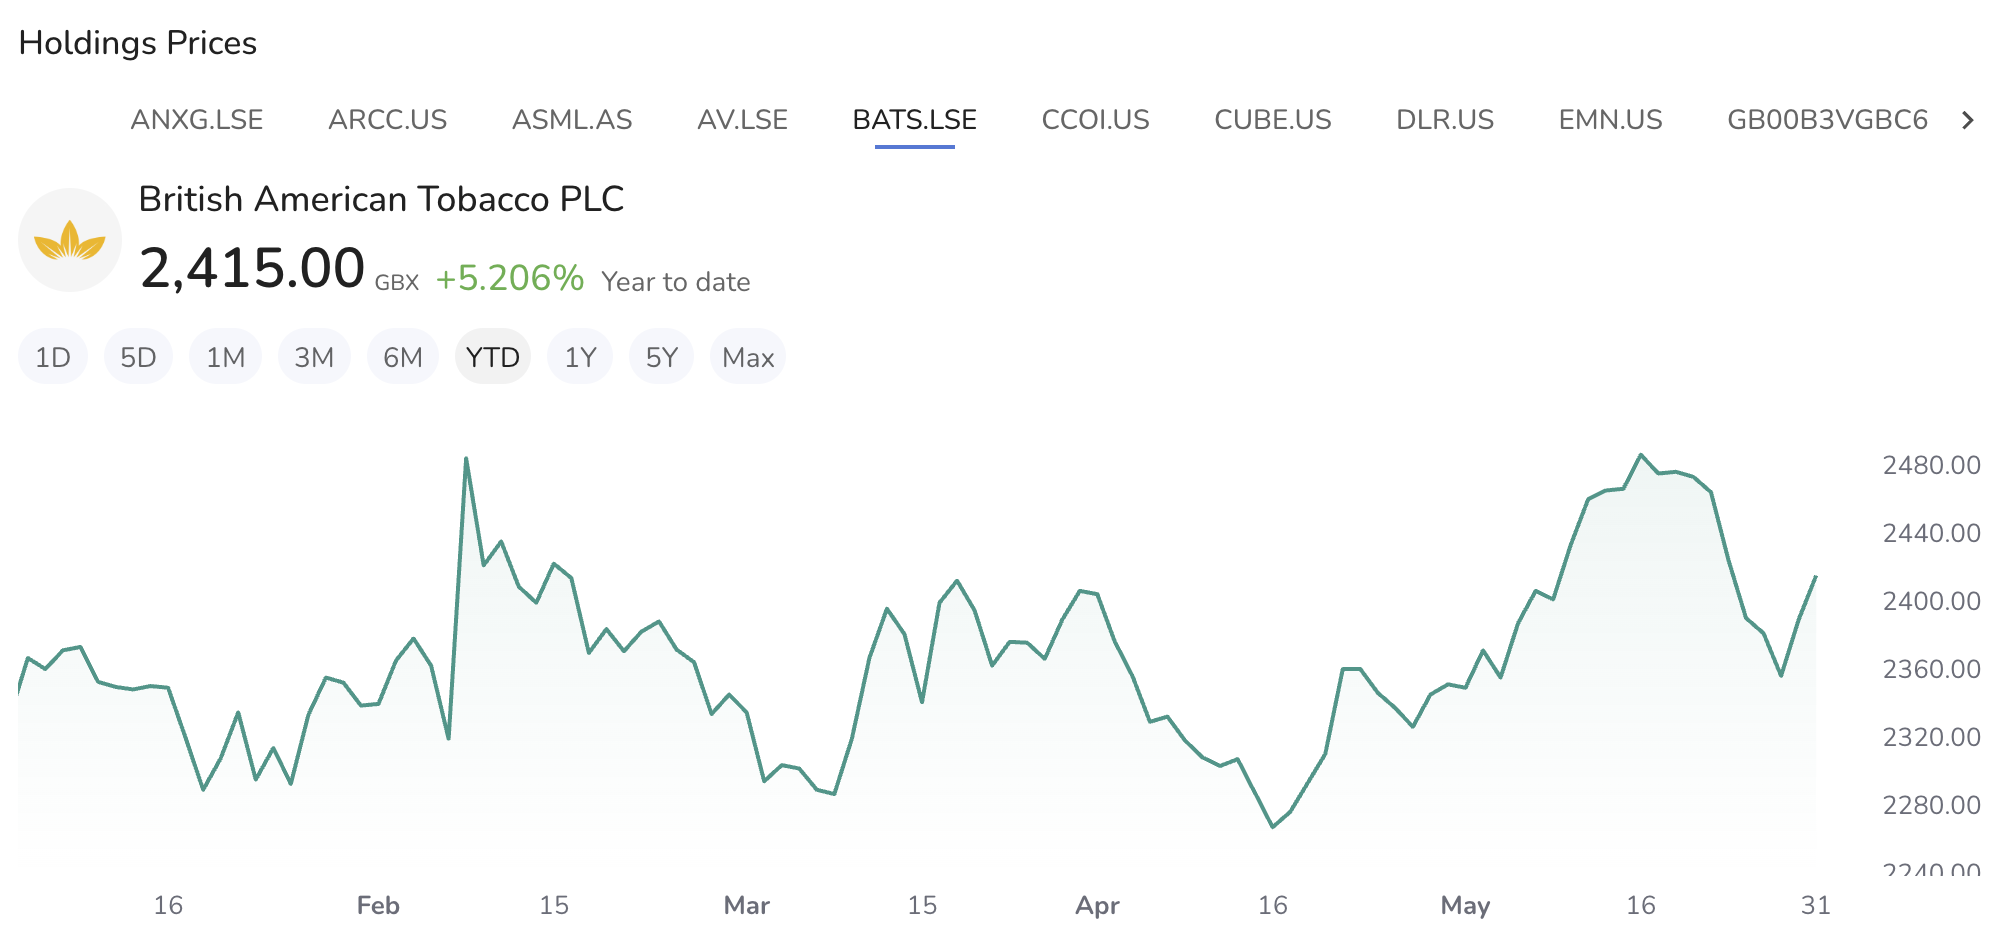The height and width of the screenshot is (936, 2012).
Task: Set chart range to 1D
Action: pos(53,357)
